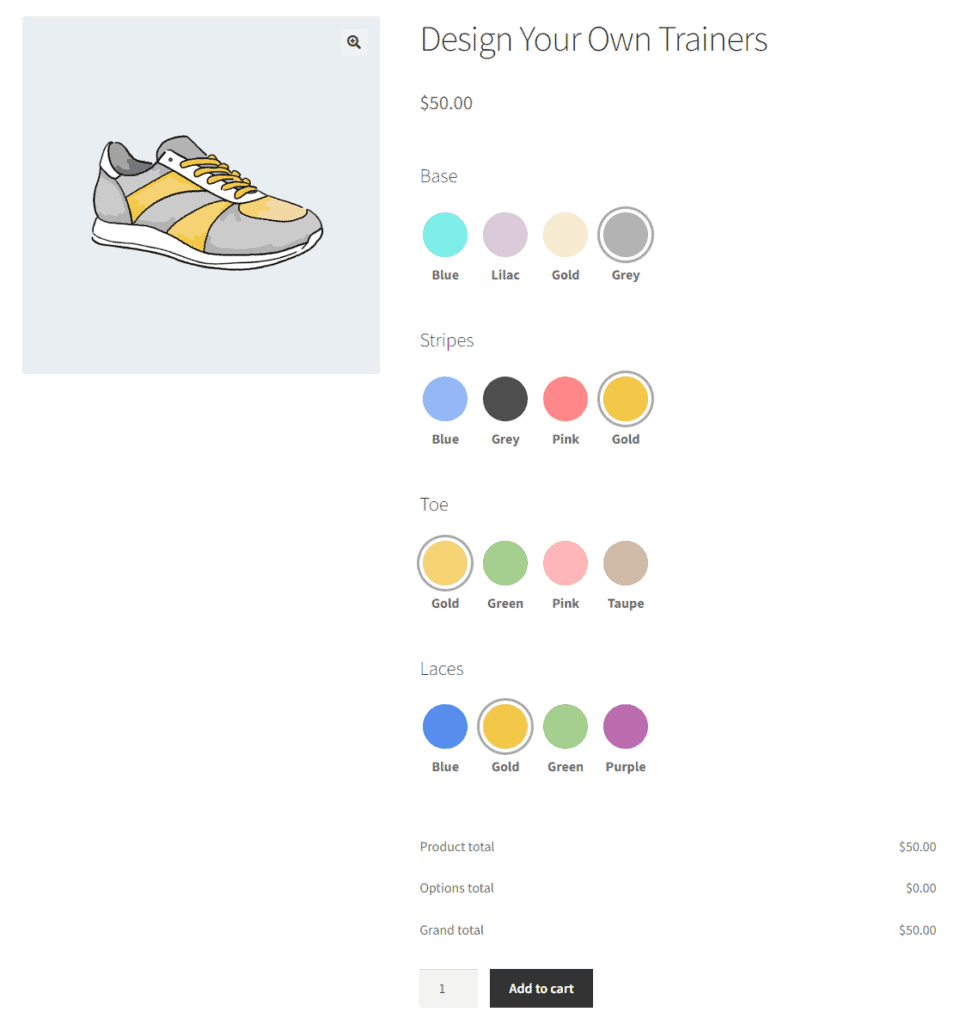Open the product image thumbnail

(200, 195)
